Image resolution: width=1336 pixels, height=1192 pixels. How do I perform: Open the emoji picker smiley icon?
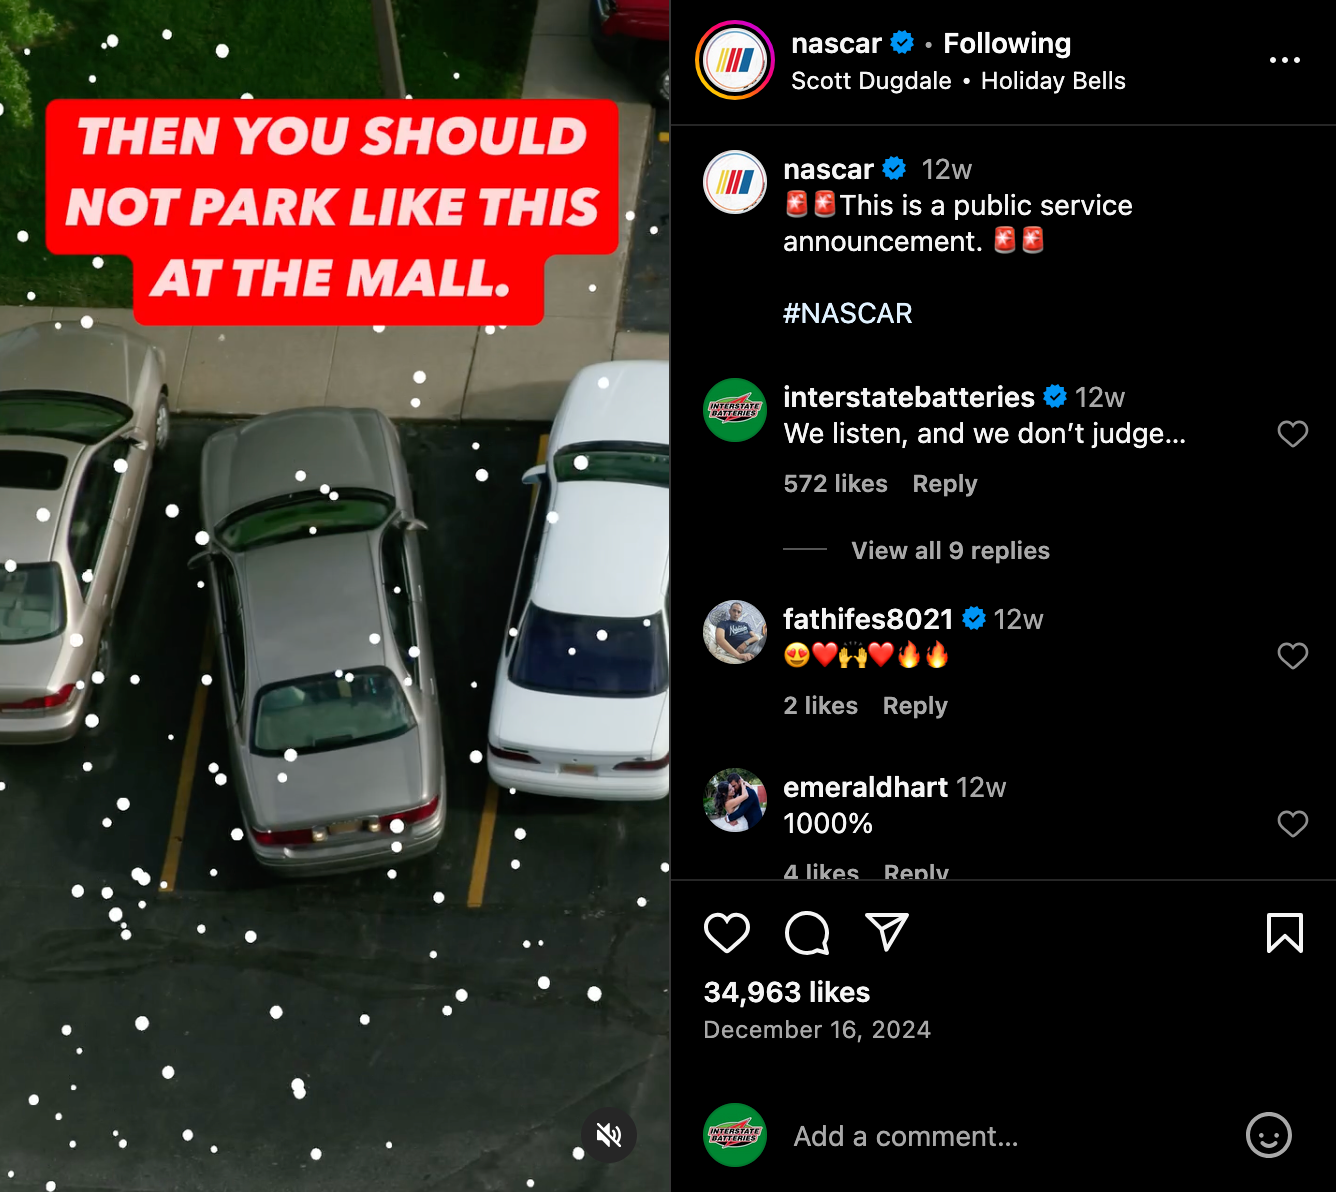[1269, 1135]
